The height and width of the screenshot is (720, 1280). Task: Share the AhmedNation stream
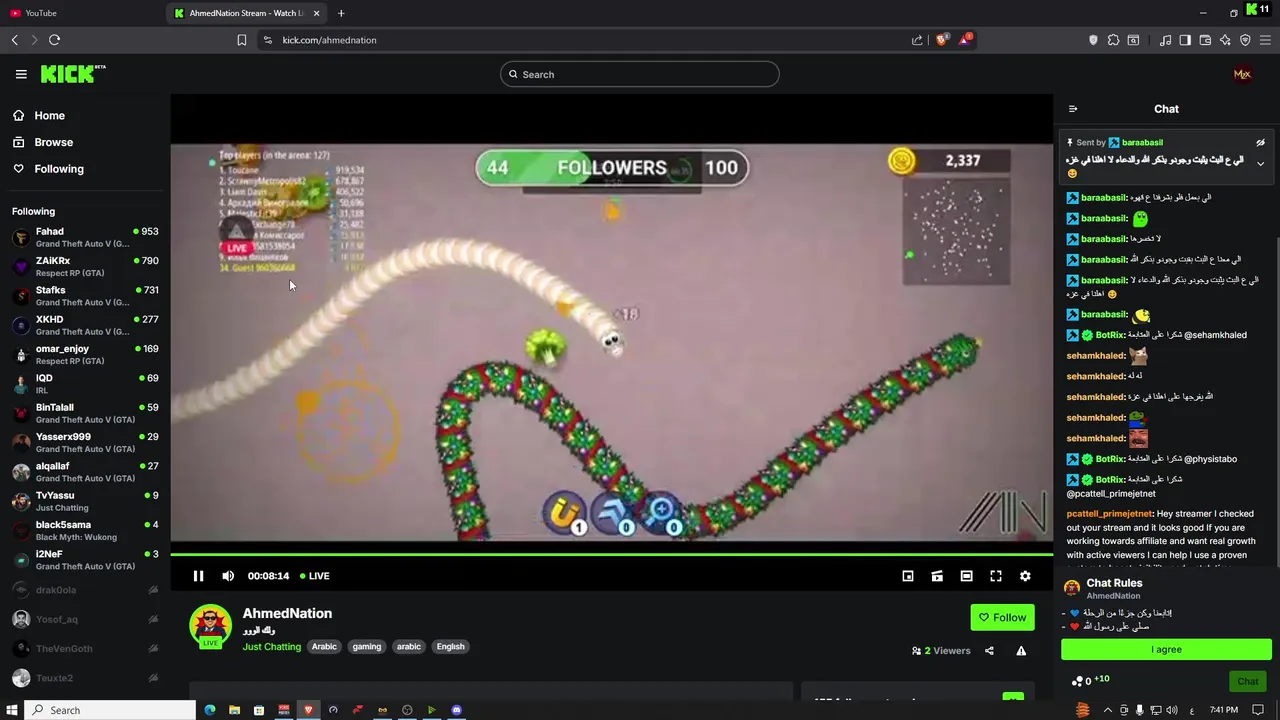[x=989, y=651]
